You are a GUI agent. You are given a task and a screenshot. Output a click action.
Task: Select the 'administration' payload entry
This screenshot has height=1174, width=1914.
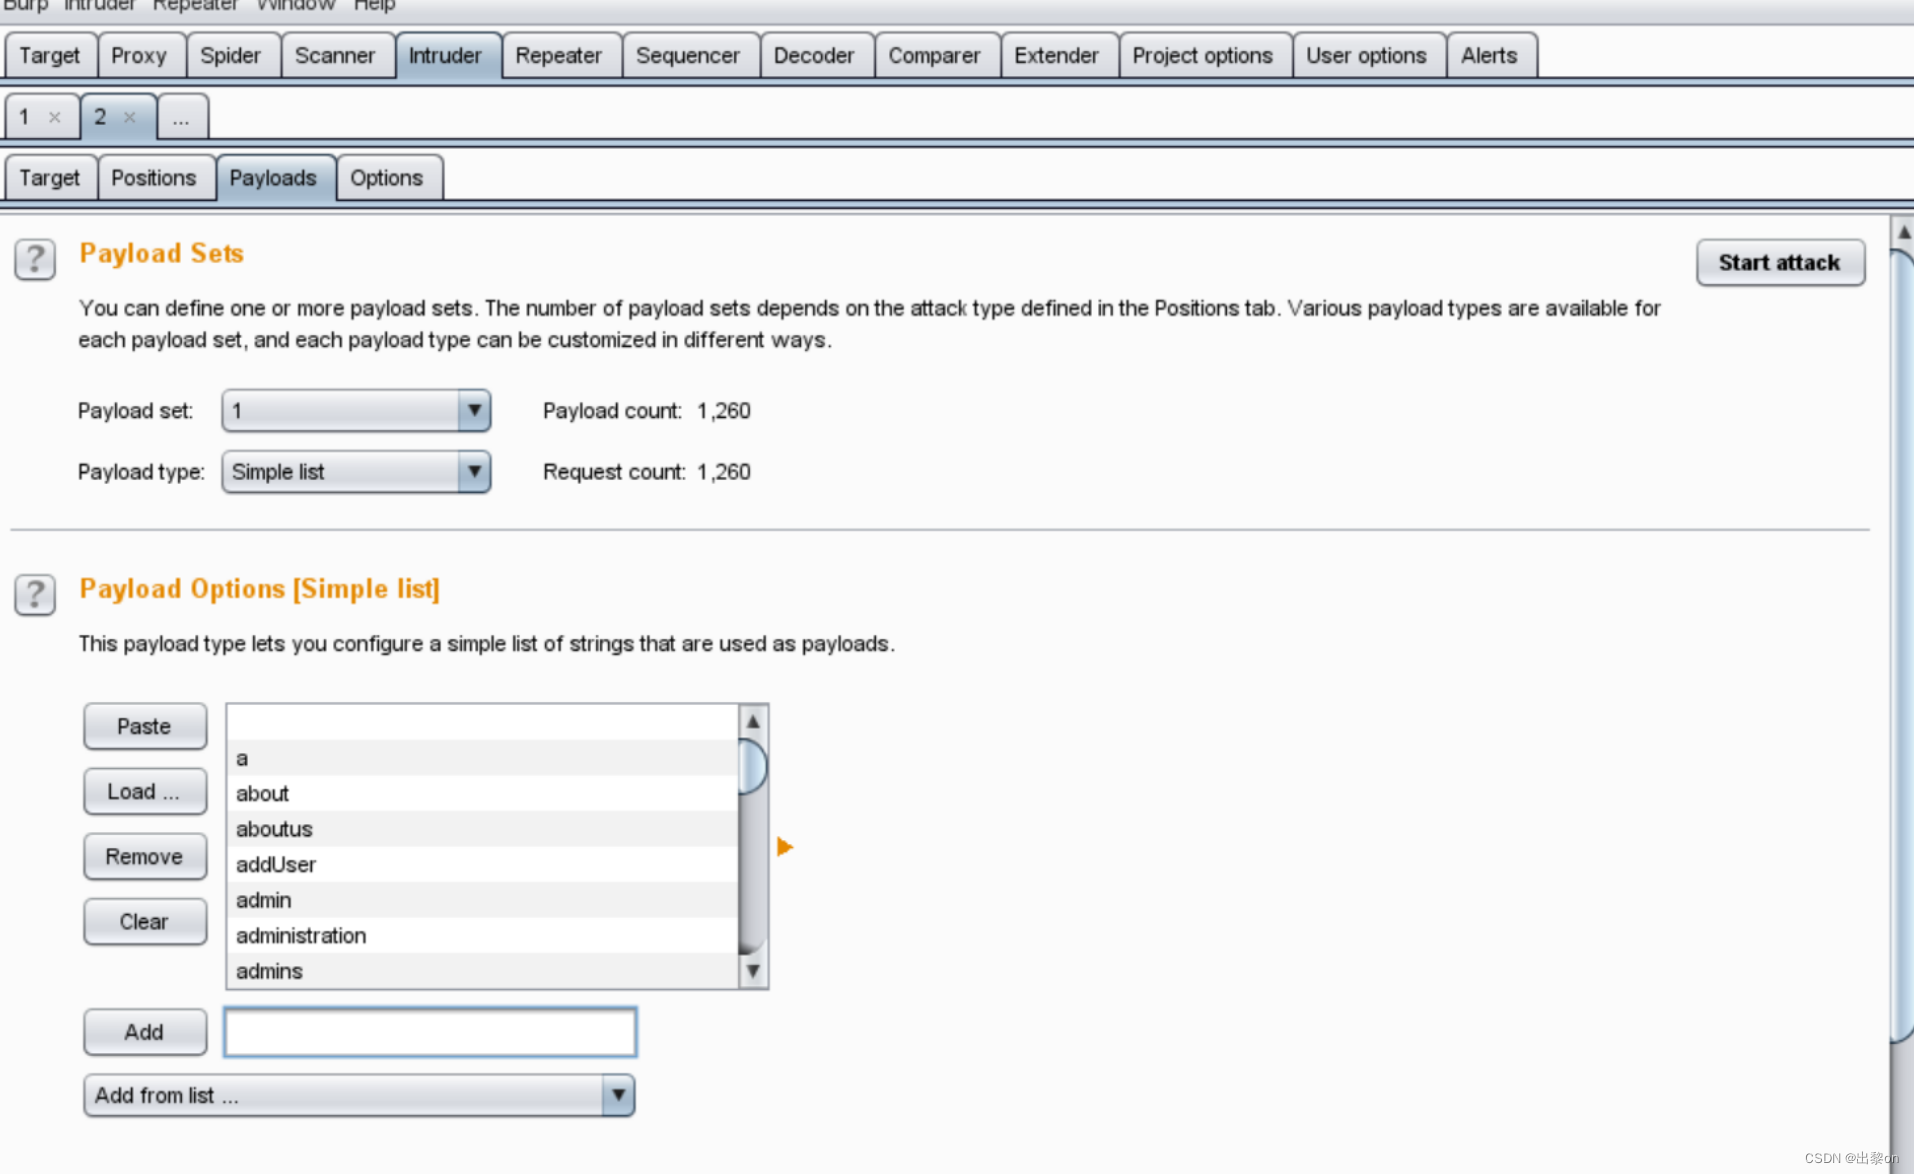point(483,936)
